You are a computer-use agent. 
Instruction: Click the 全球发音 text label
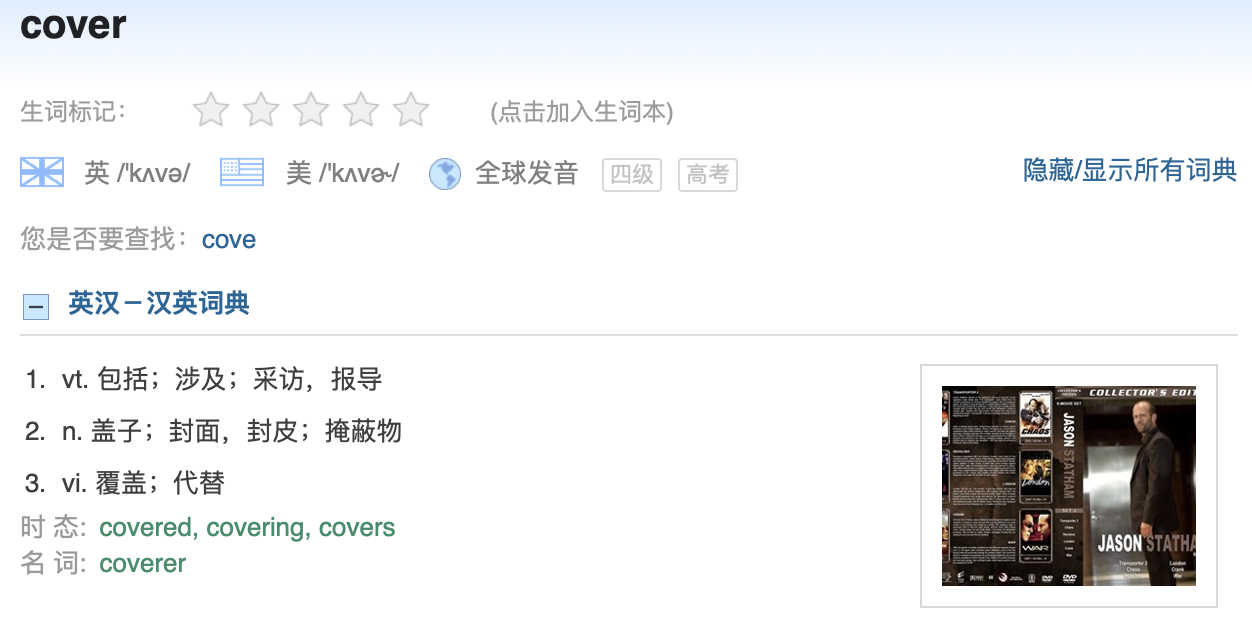(527, 173)
